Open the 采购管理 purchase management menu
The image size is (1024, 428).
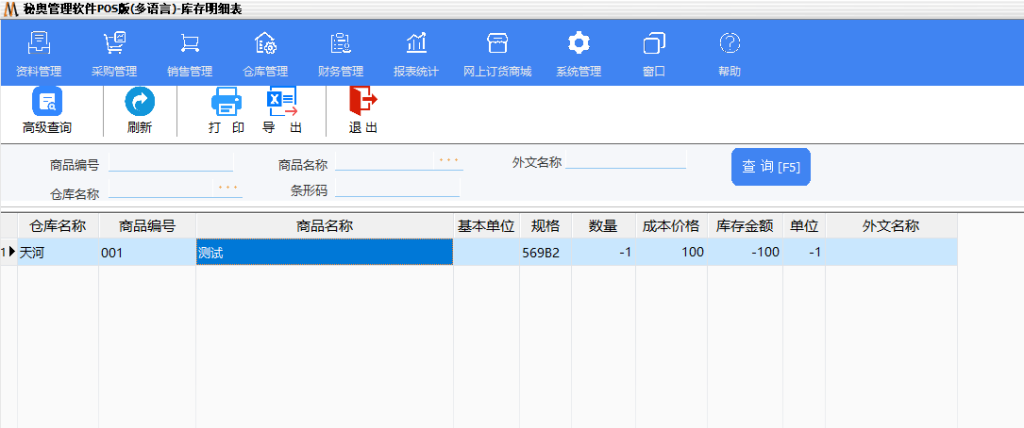(x=114, y=54)
